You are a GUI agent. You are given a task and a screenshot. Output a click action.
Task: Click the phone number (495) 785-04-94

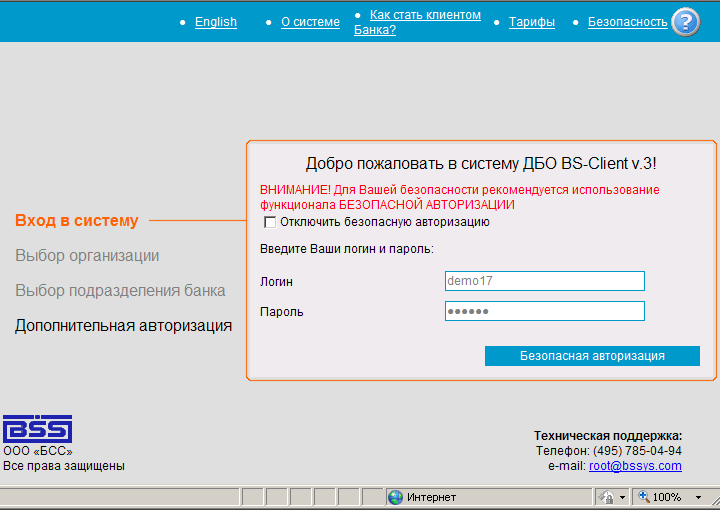click(637, 451)
